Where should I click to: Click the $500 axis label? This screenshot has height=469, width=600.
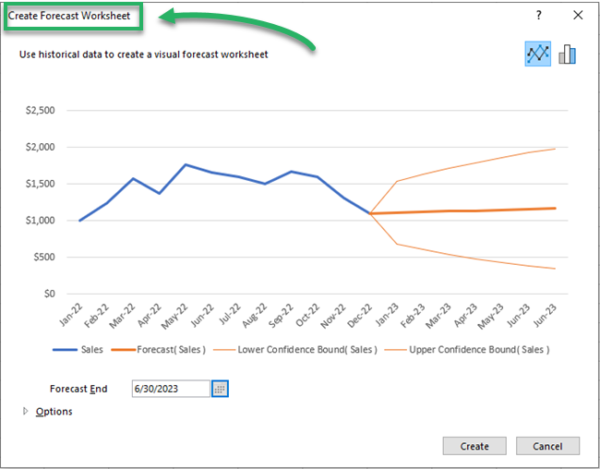(x=44, y=257)
